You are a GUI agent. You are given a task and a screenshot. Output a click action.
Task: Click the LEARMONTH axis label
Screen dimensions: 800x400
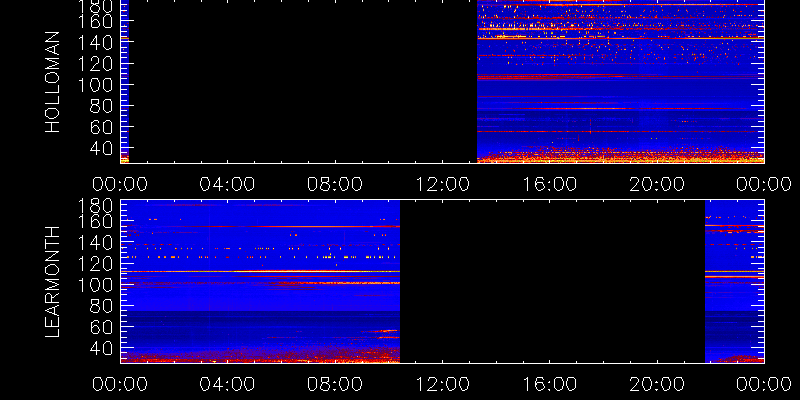[x=53, y=281]
